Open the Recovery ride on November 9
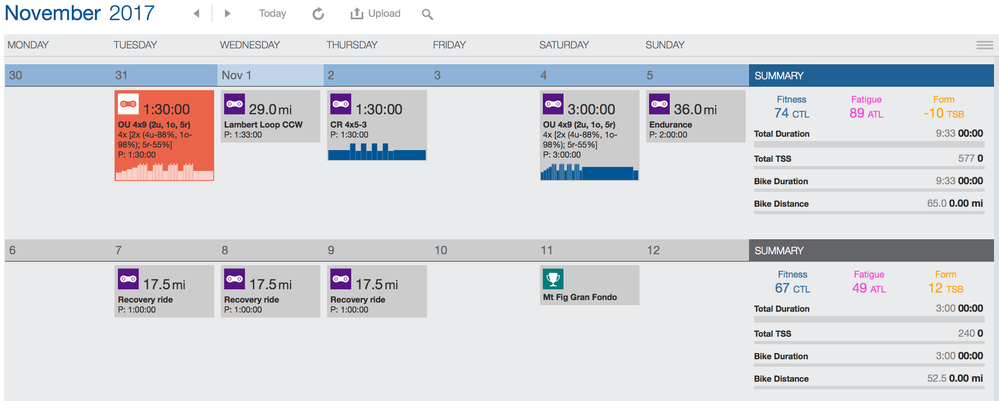The width and height of the screenshot is (999, 401). [x=377, y=291]
